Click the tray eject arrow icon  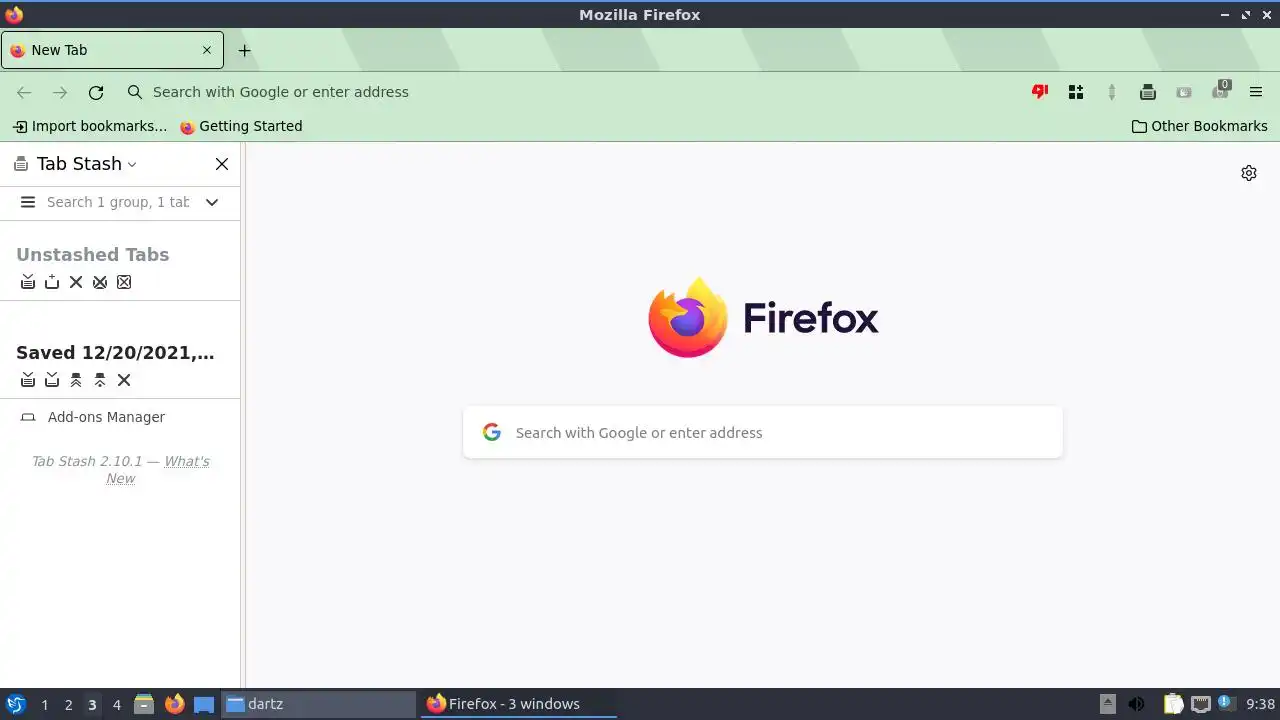(x=1108, y=704)
